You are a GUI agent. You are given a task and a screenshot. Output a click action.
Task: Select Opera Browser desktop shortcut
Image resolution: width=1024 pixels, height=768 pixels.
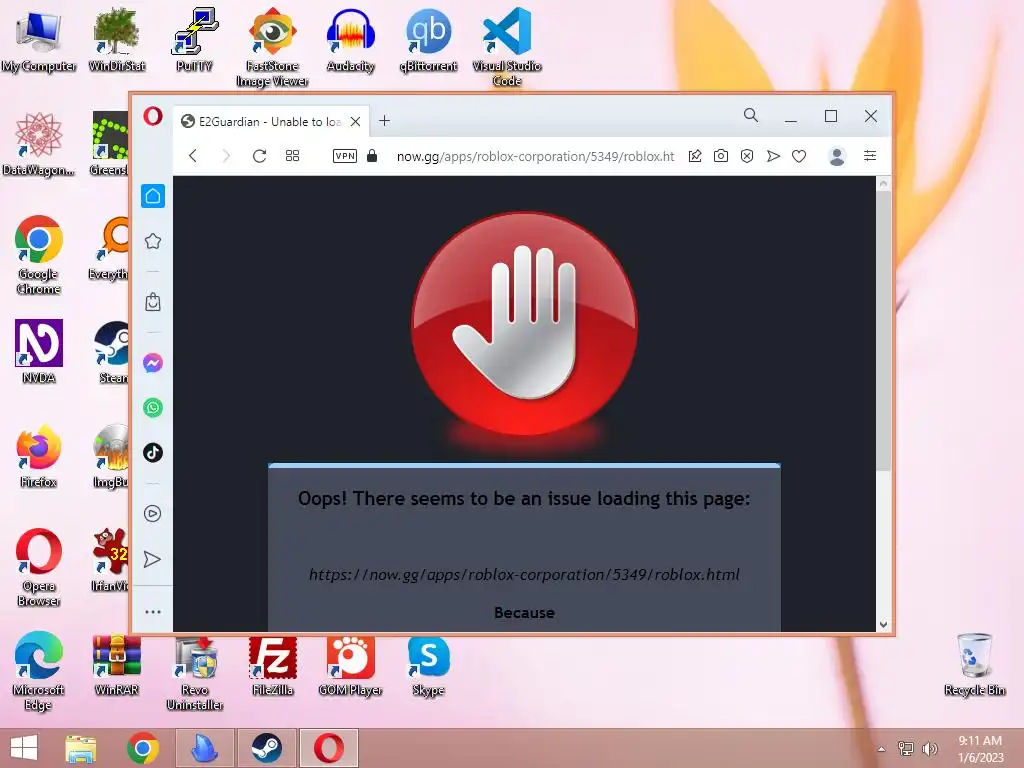click(39, 568)
